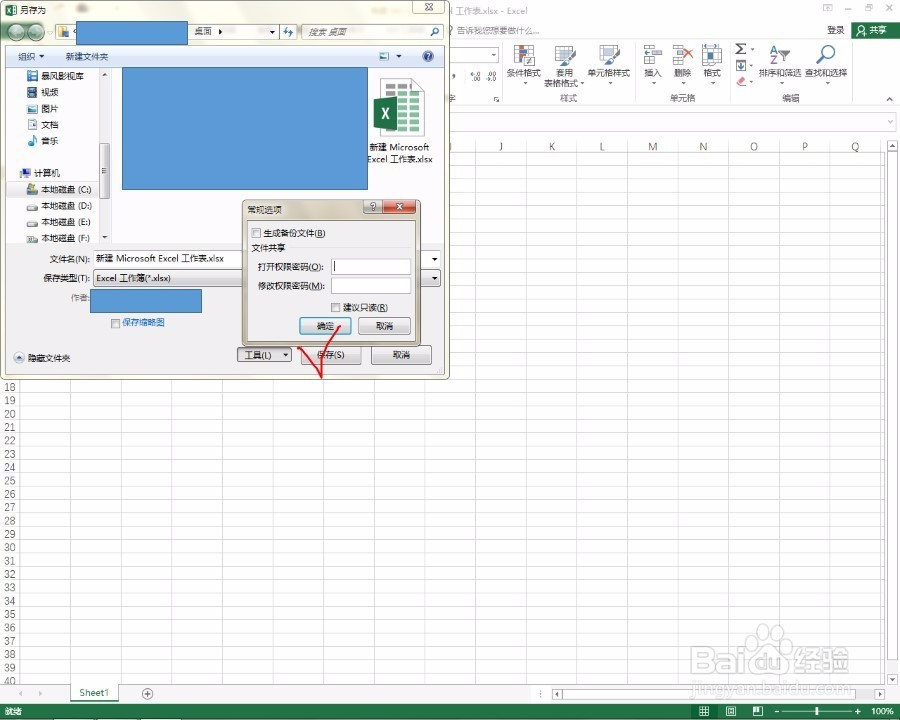Switch to Page Layout view in the status bar
900x720 pixels.
click(731, 711)
